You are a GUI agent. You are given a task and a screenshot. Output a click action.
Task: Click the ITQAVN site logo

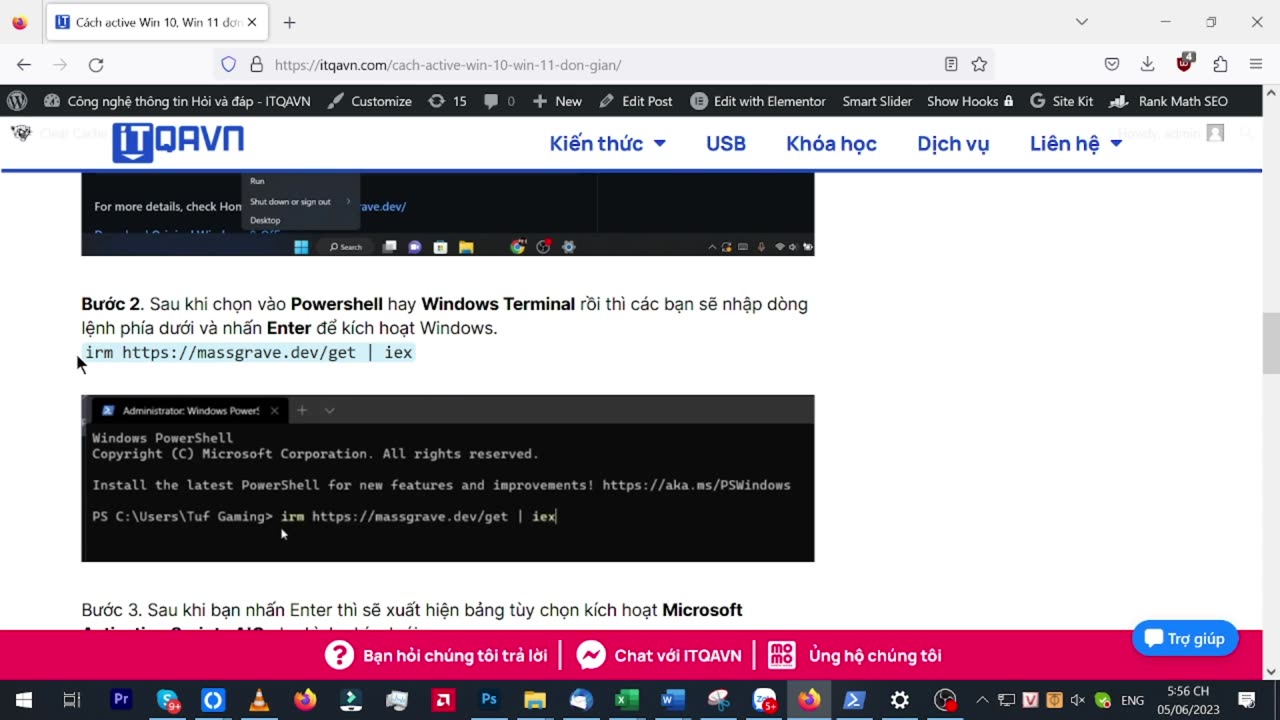pos(178,142)
